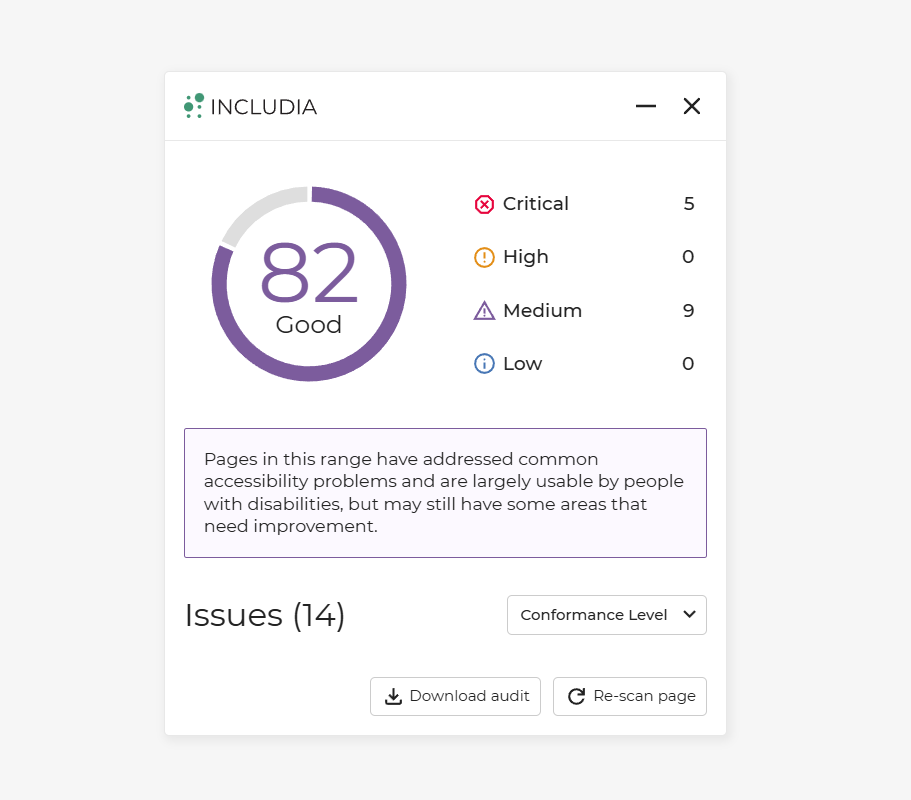The width and height of the screenshot is (911, 800).
Task: Click the Conformance Level chevron arrow
Action: click(689, 614)
